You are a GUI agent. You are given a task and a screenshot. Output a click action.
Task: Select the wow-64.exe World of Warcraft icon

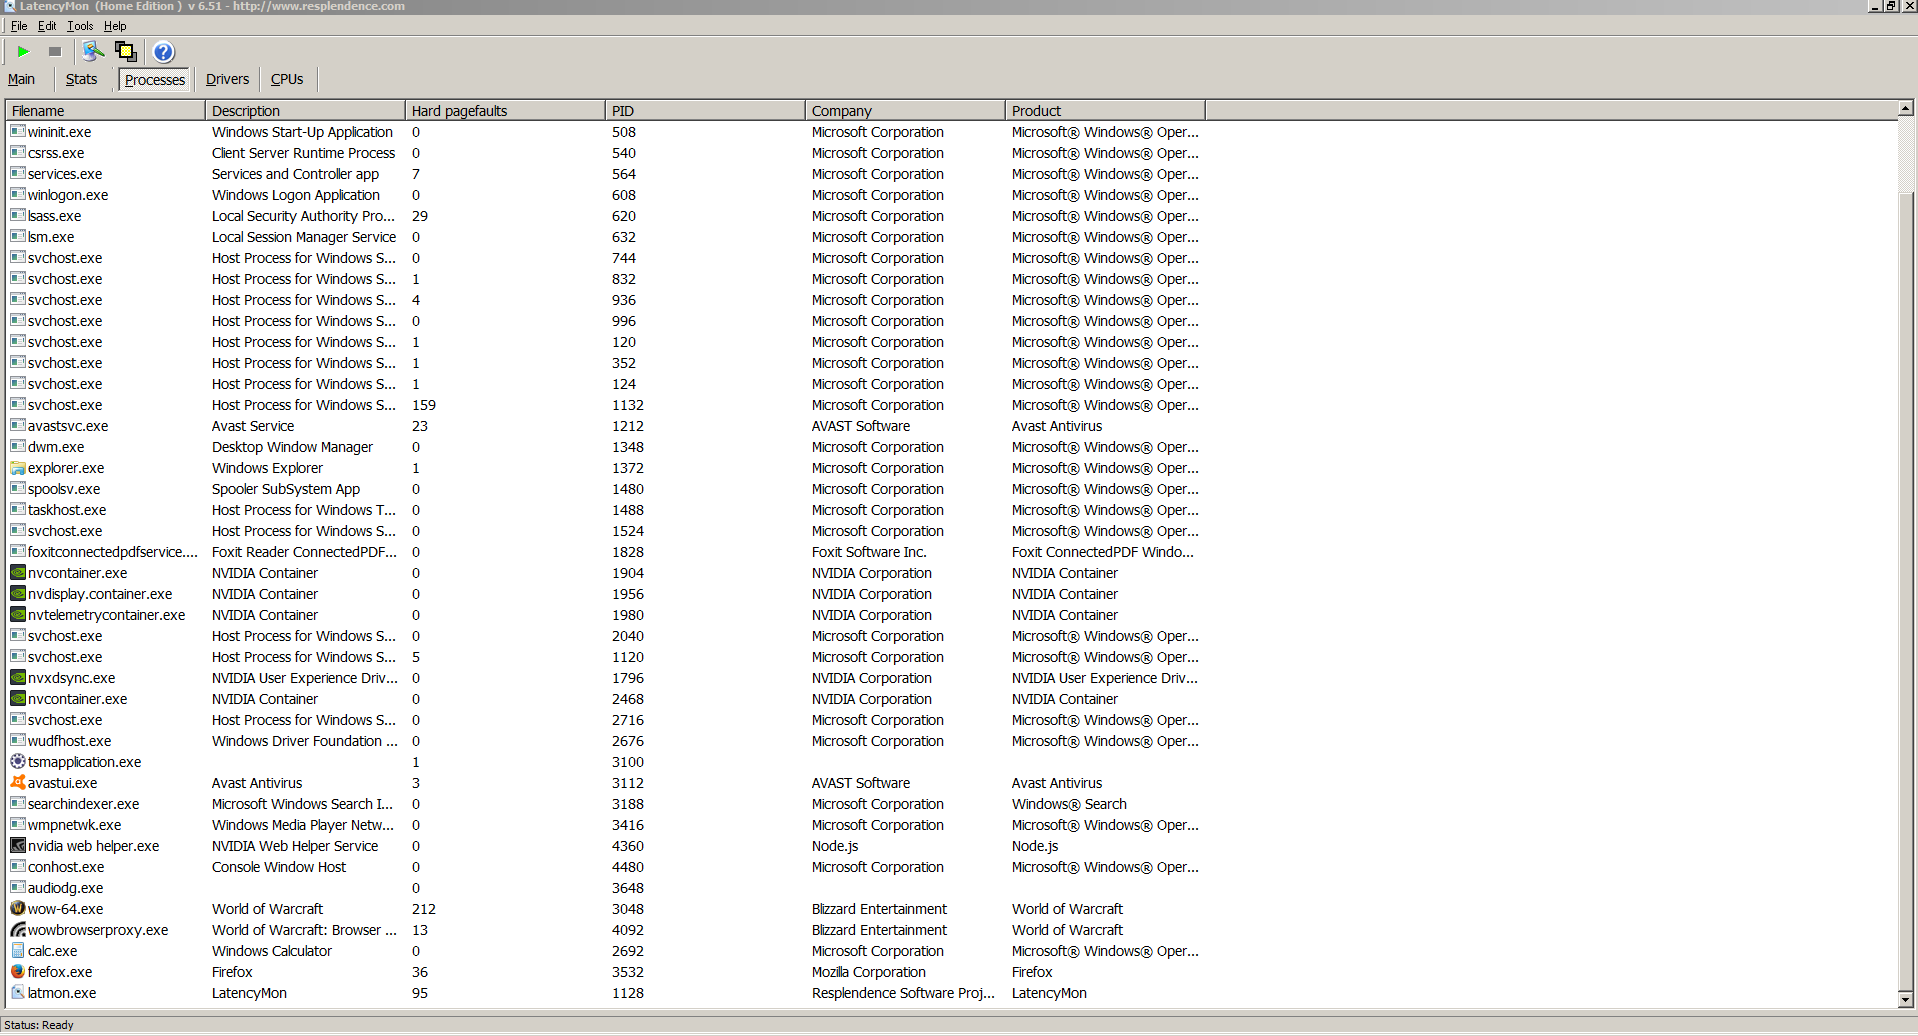[18, 909]
